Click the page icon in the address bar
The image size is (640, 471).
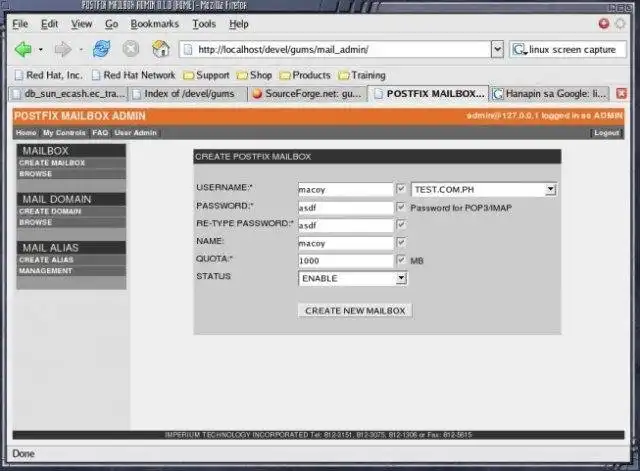188,50
